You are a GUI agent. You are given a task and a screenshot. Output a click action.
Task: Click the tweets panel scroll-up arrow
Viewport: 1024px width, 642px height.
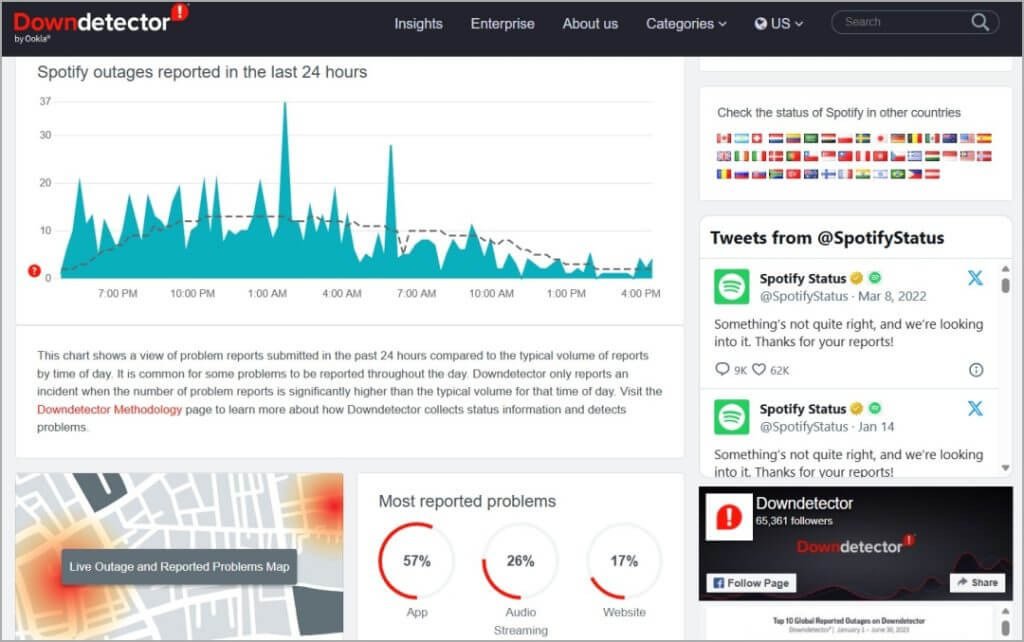pos(1005,268)
